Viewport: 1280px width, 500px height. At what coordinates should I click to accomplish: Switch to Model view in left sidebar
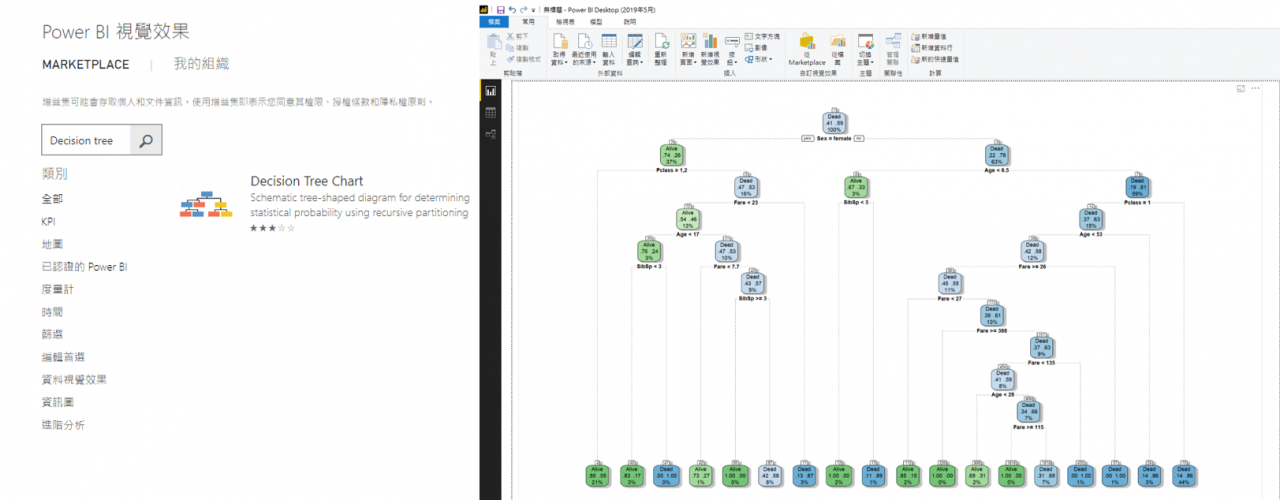pyautogui.click(x=491, y=134)
